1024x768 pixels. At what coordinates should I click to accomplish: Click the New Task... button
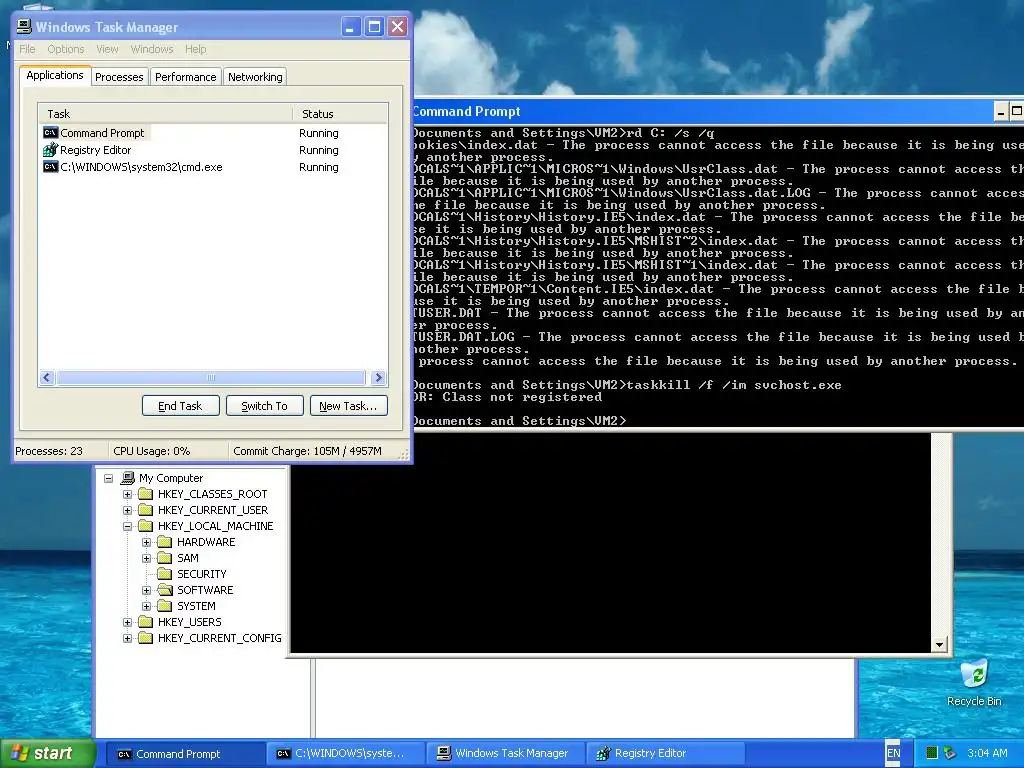click(348, 406)
